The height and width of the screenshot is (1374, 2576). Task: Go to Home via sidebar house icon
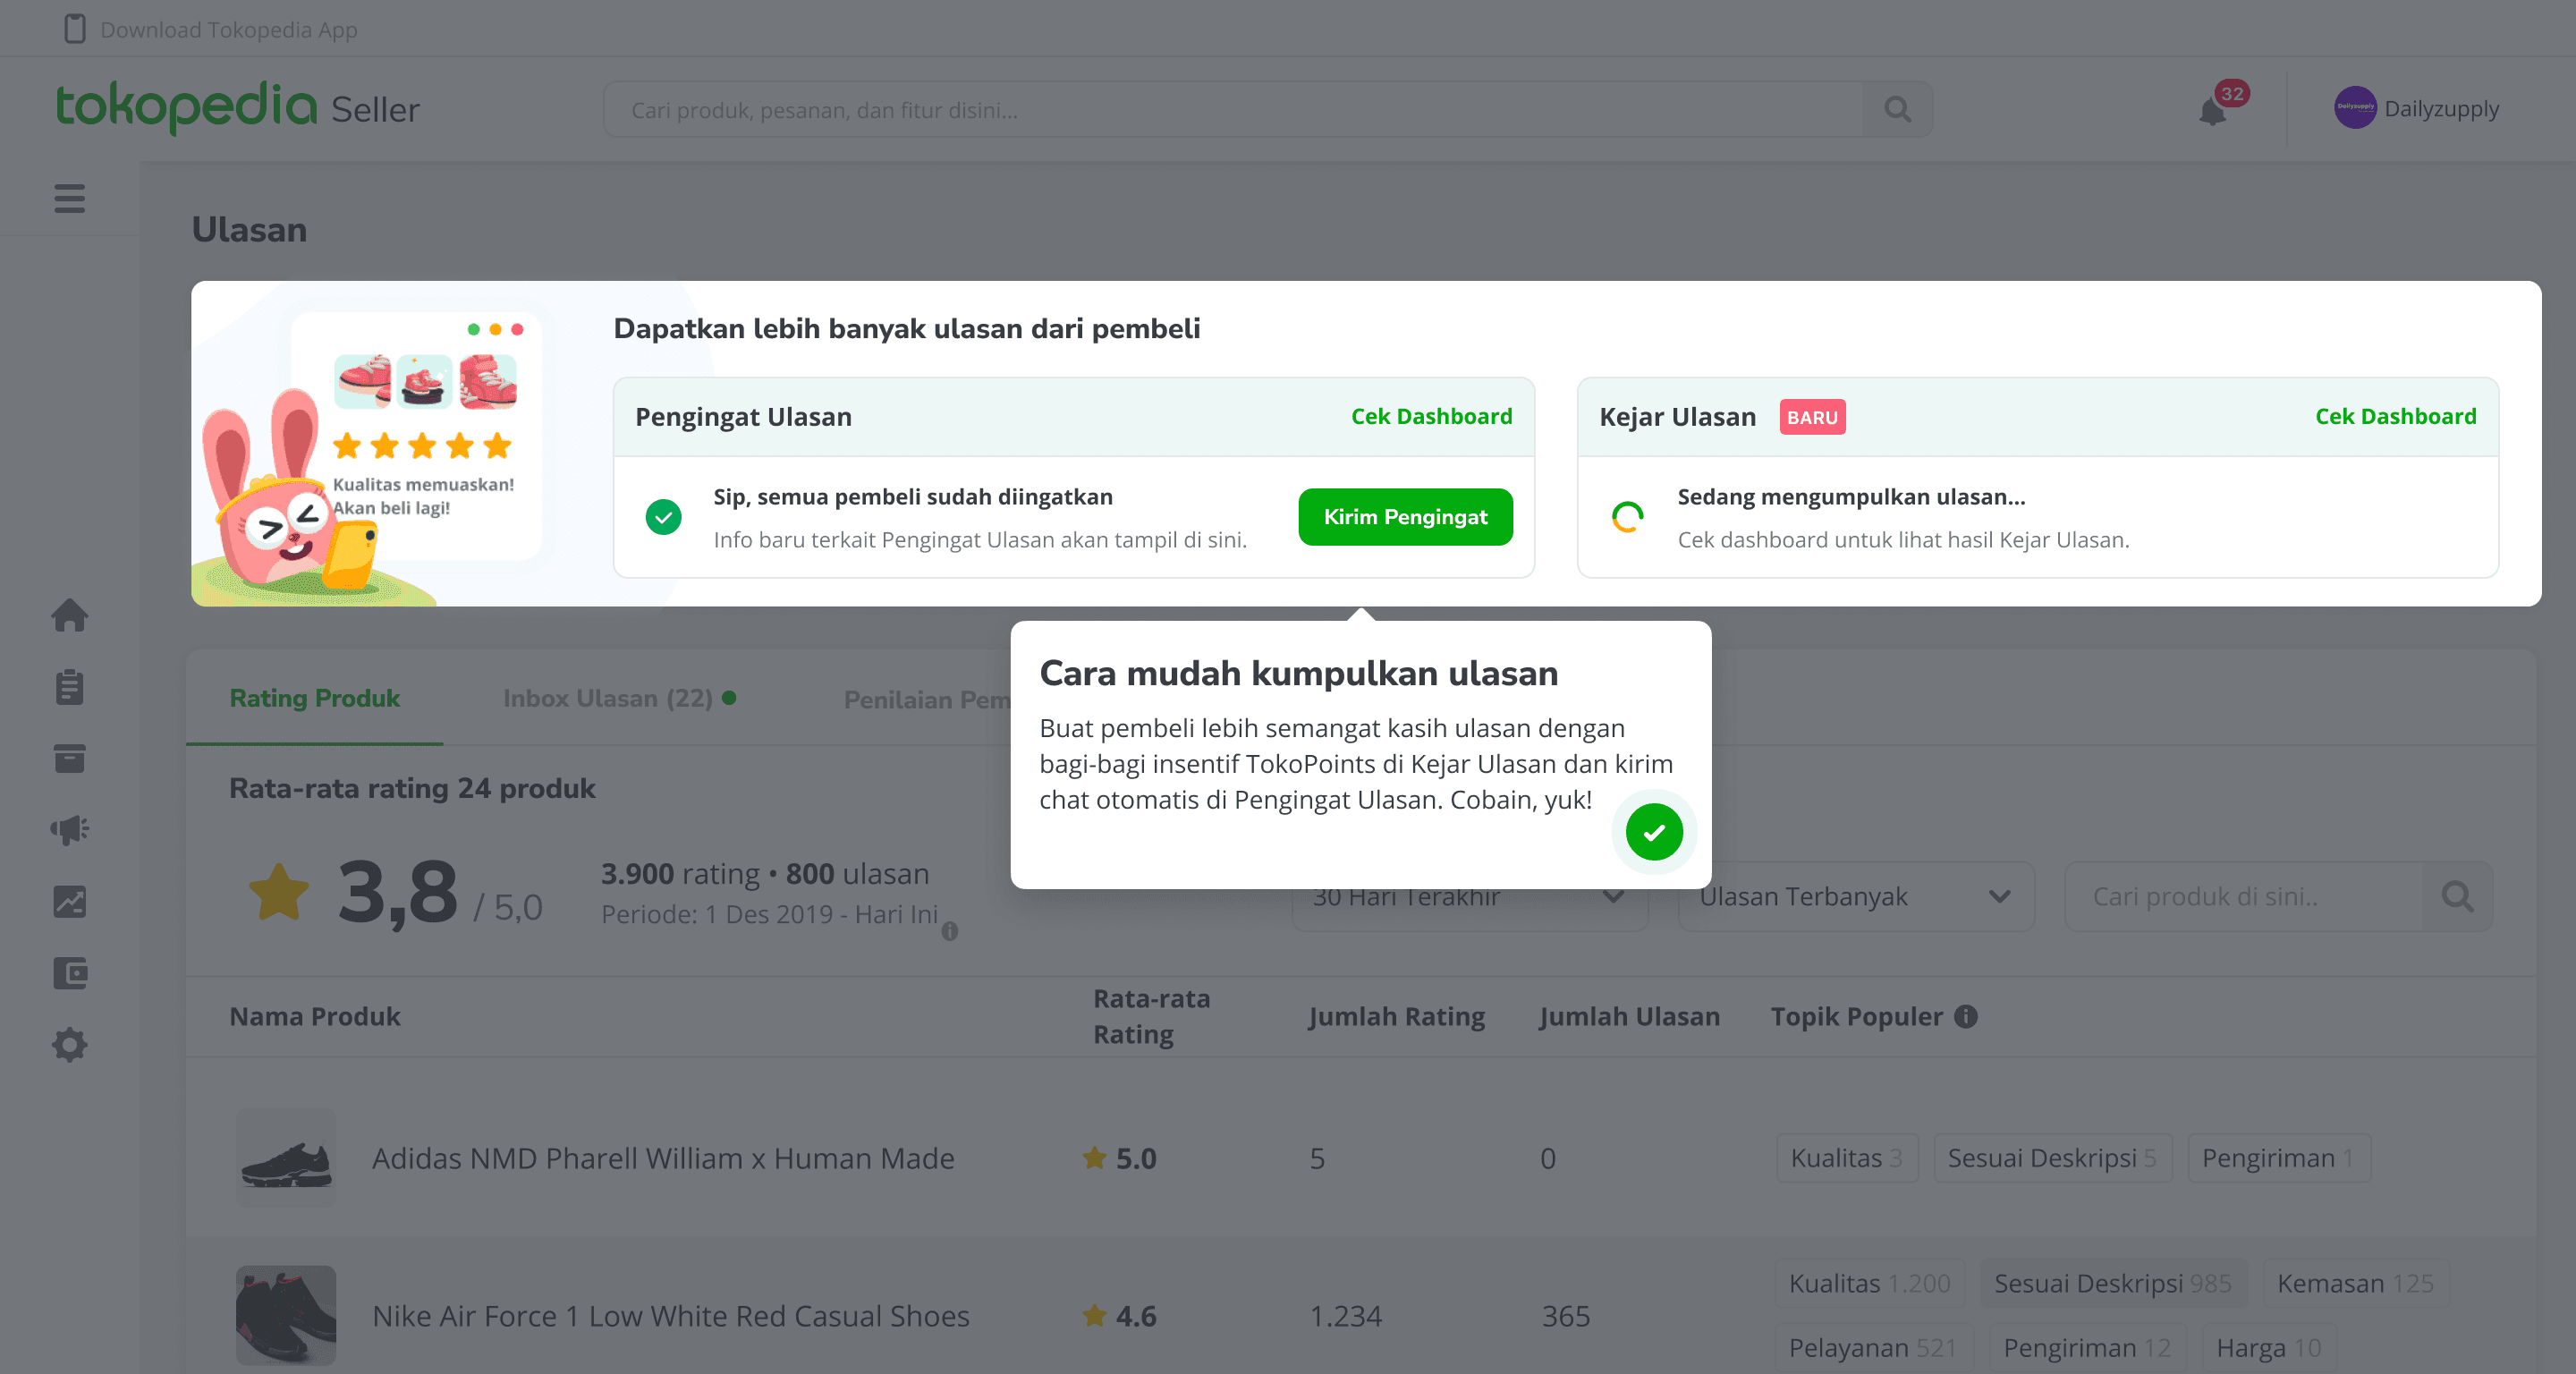[x=70, y=615]
